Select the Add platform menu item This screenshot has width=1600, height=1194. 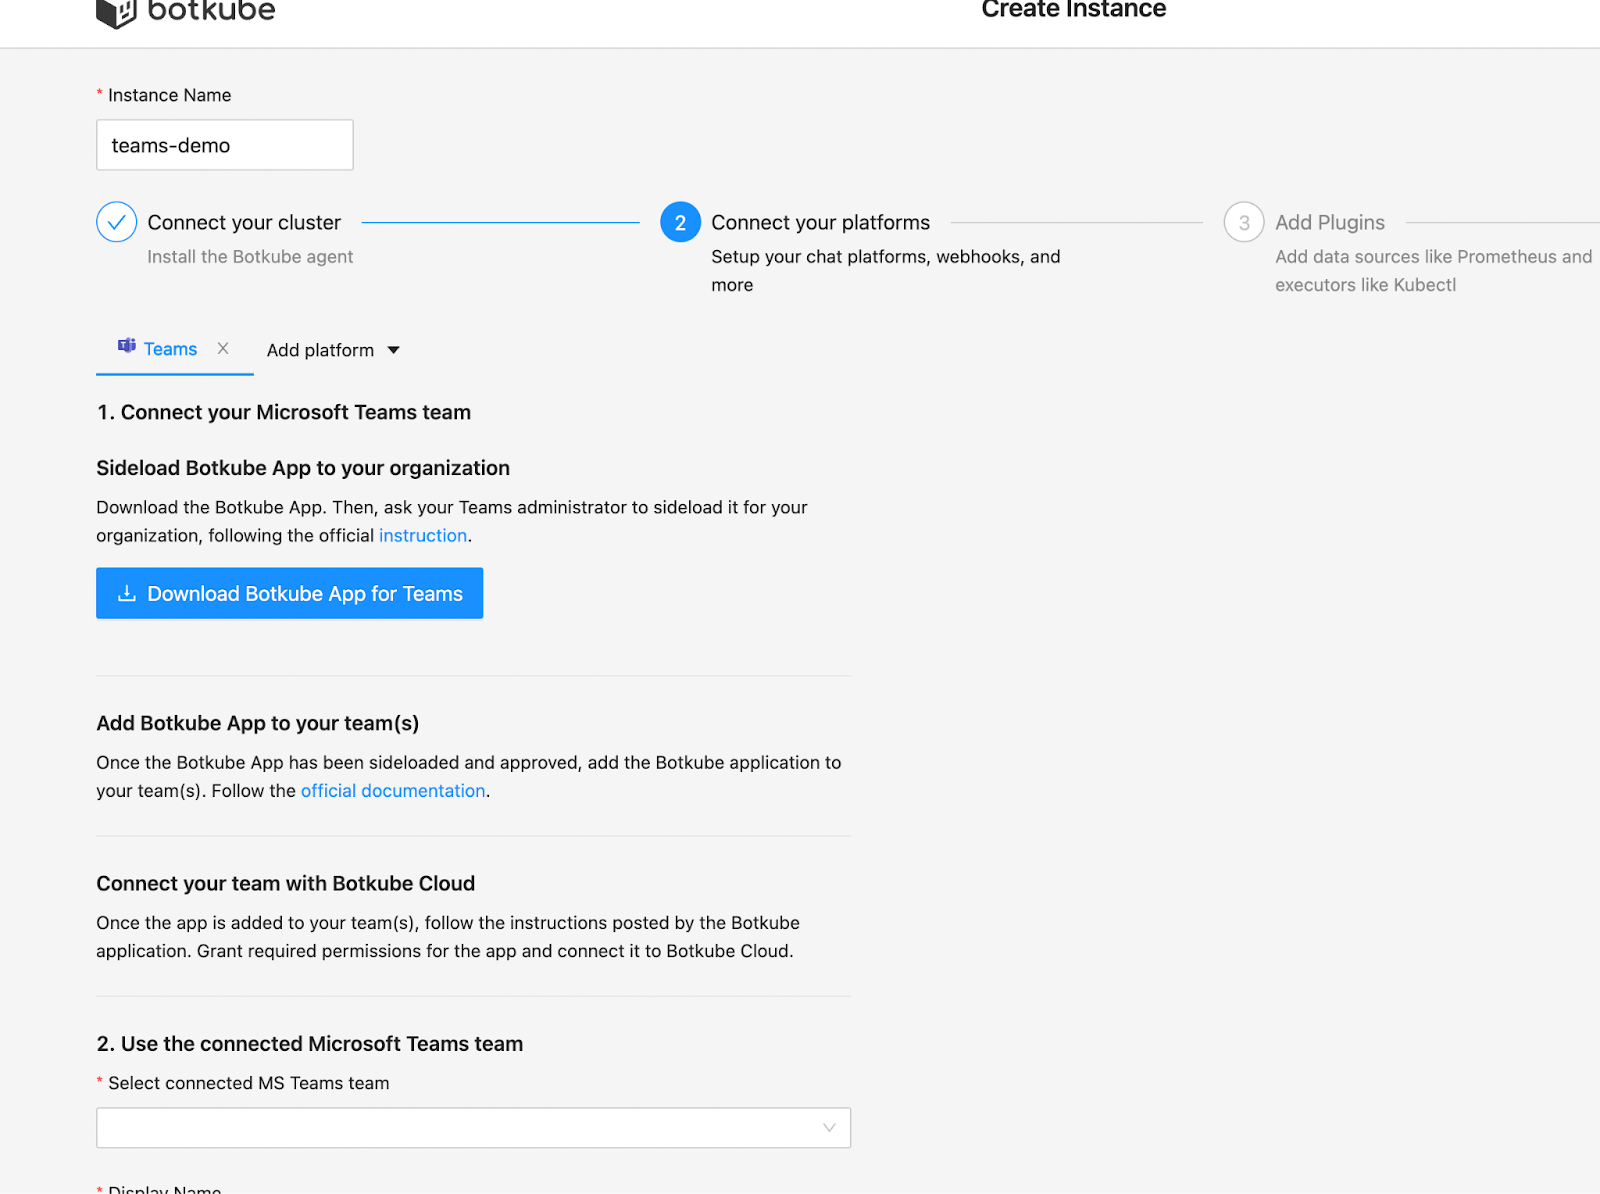click(320, 350)
